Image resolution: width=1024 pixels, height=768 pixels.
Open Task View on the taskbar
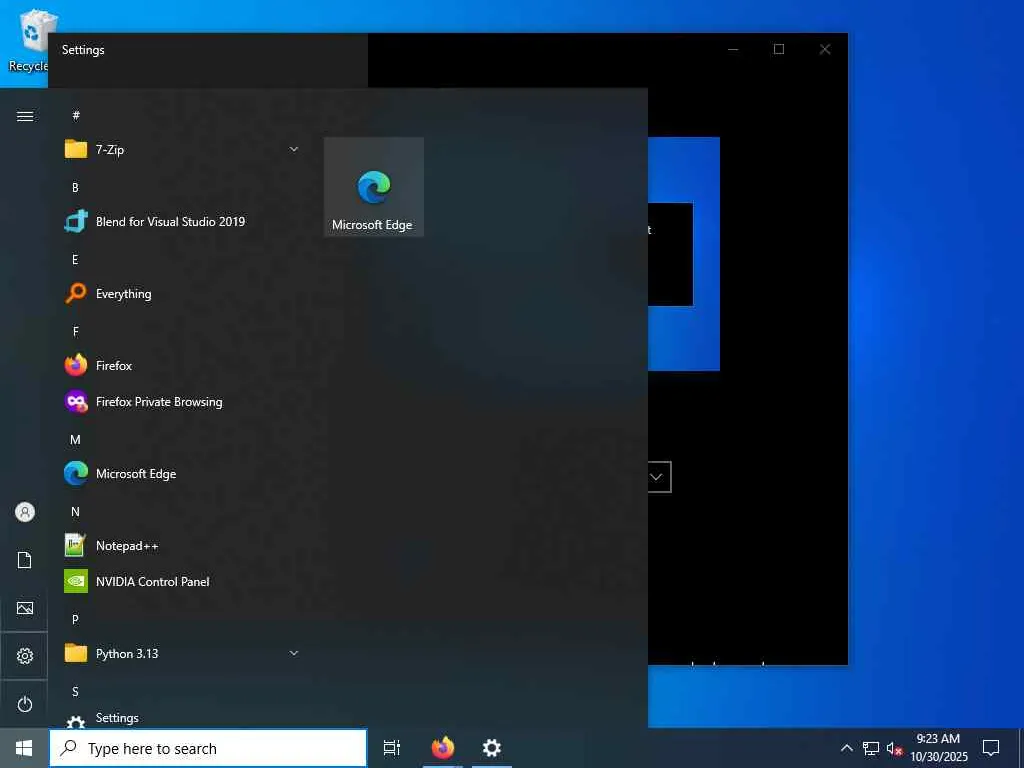click(392, 748)
